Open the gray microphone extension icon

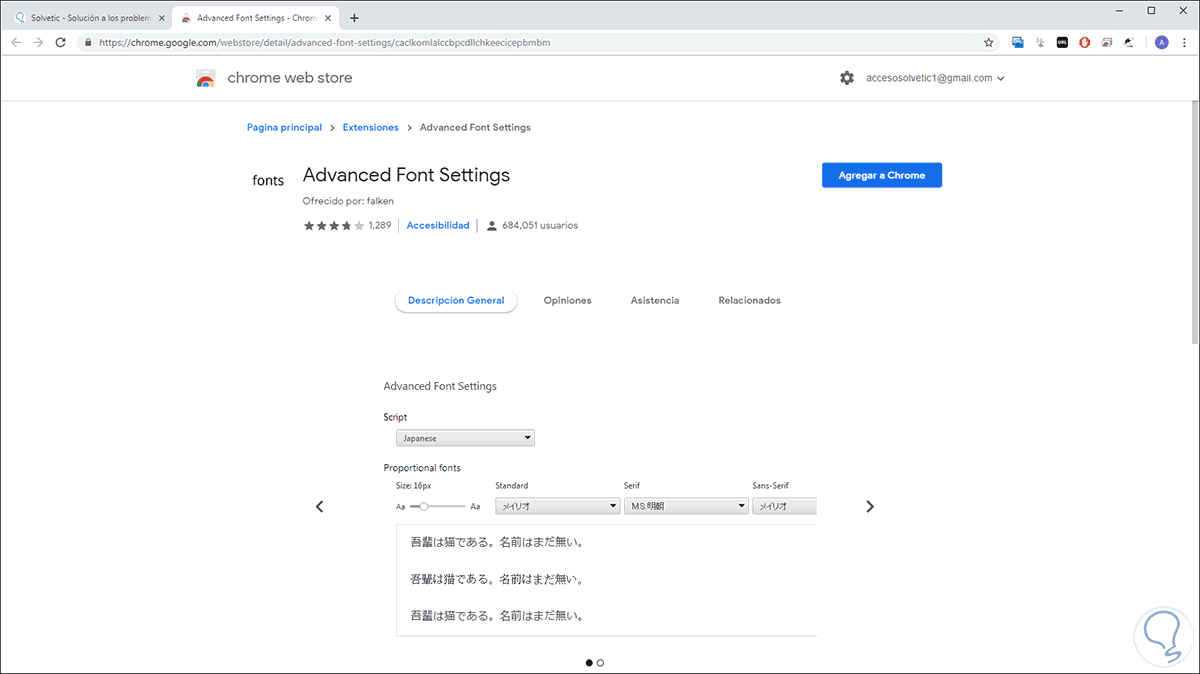click(x=1040, y=43)
